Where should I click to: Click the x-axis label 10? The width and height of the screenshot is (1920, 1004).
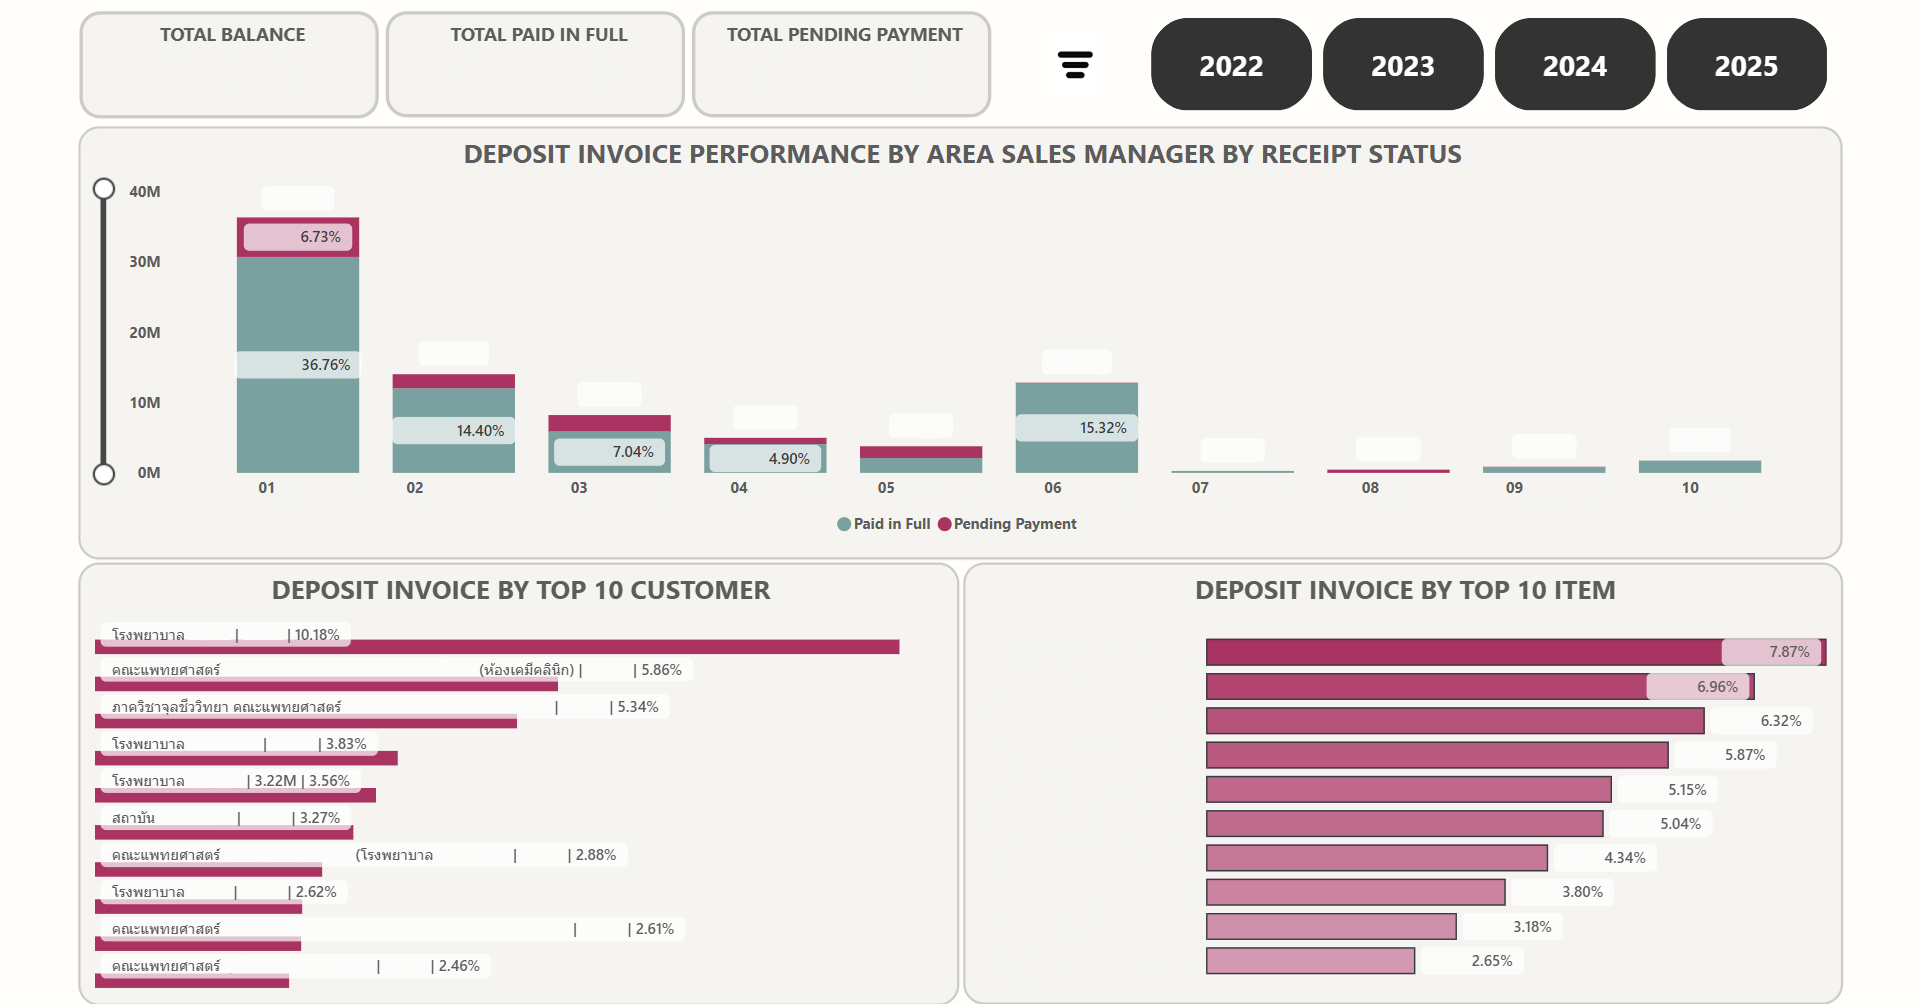click(1690, 488)
